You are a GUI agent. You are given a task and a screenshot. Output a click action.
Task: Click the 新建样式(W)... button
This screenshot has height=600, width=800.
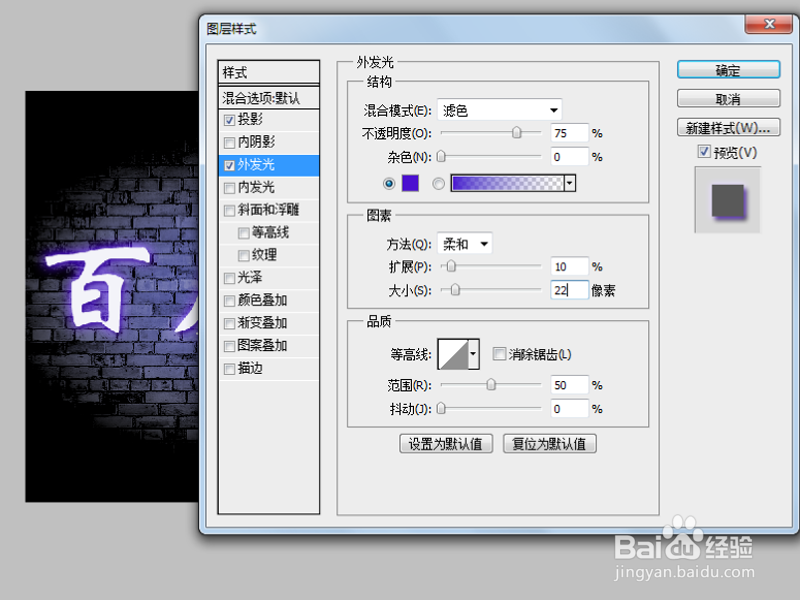coord(729,128)
